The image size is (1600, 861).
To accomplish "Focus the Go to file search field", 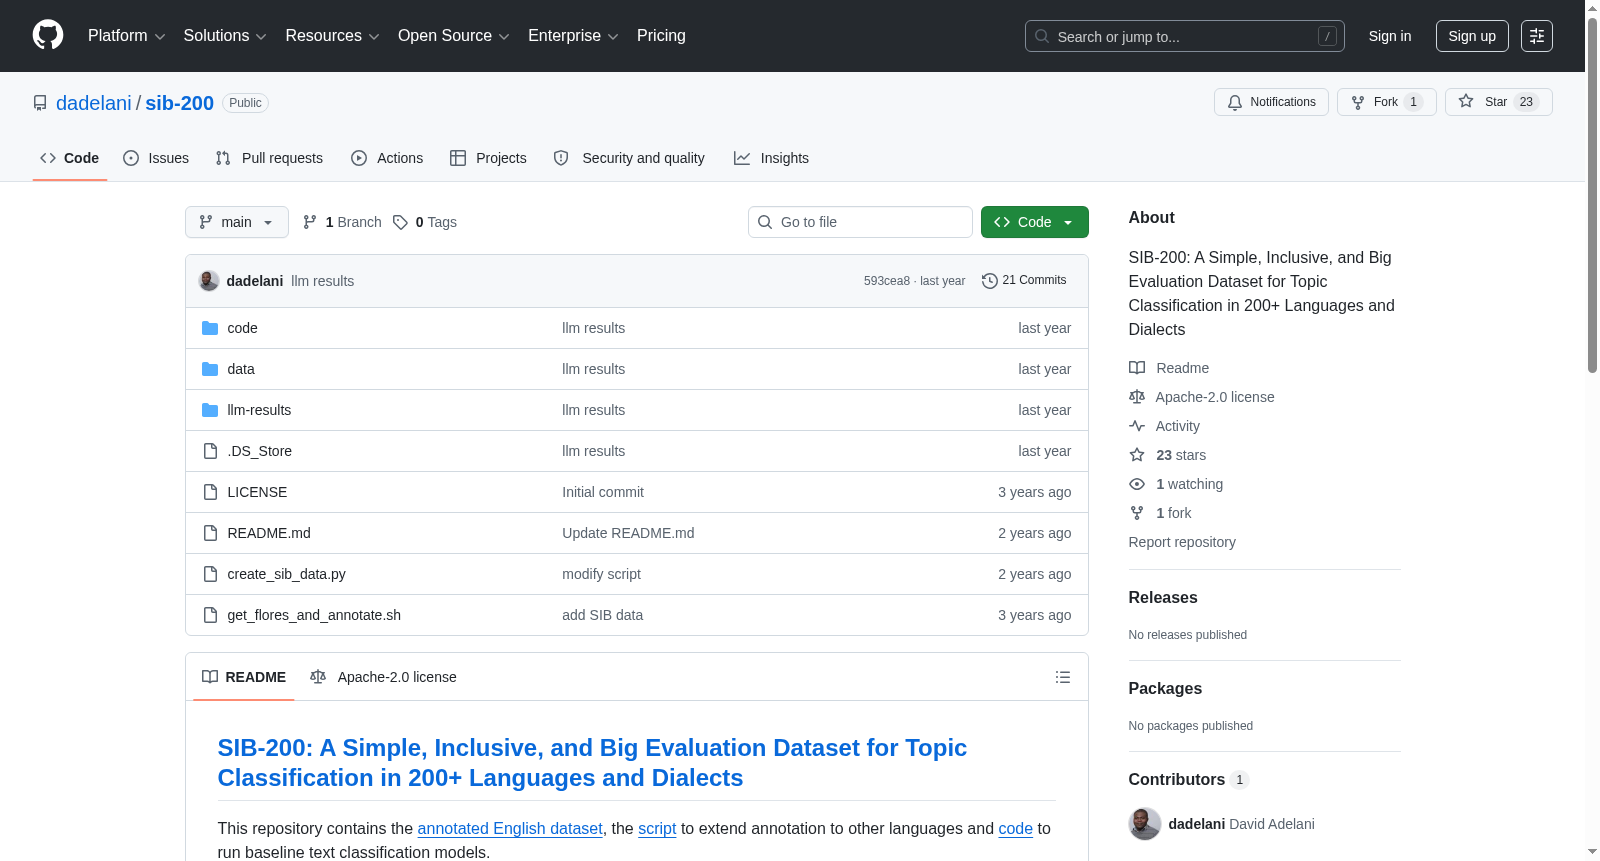I will tap(860, 222).
